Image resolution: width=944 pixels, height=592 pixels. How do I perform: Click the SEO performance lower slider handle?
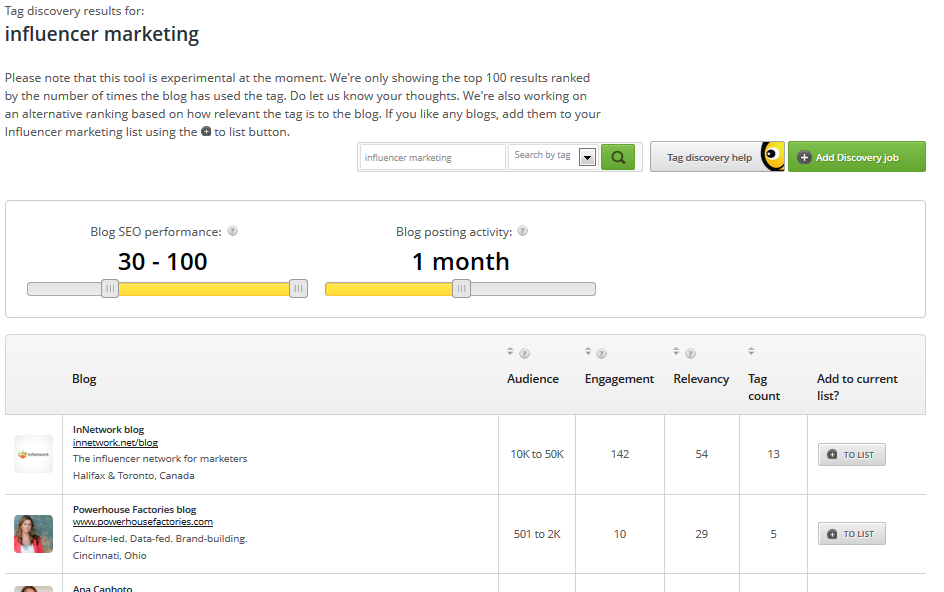click(110, 289)
